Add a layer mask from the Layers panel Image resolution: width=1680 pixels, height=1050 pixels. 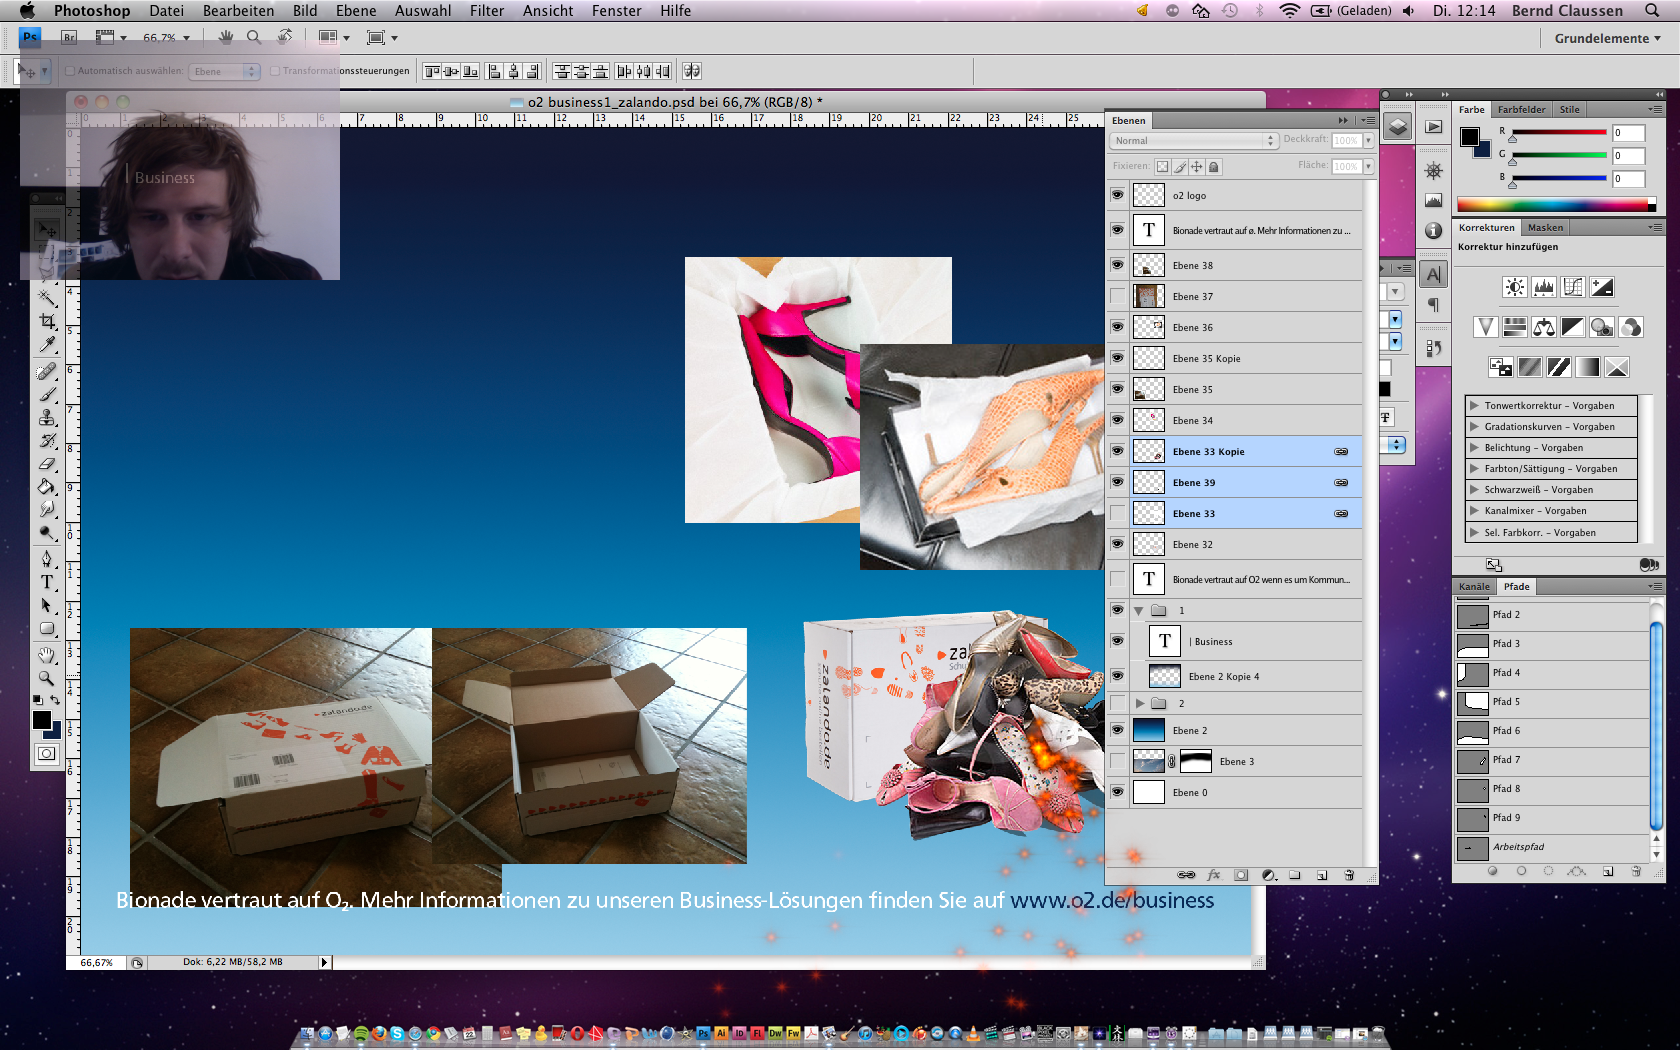click(x=1241, y=875)
